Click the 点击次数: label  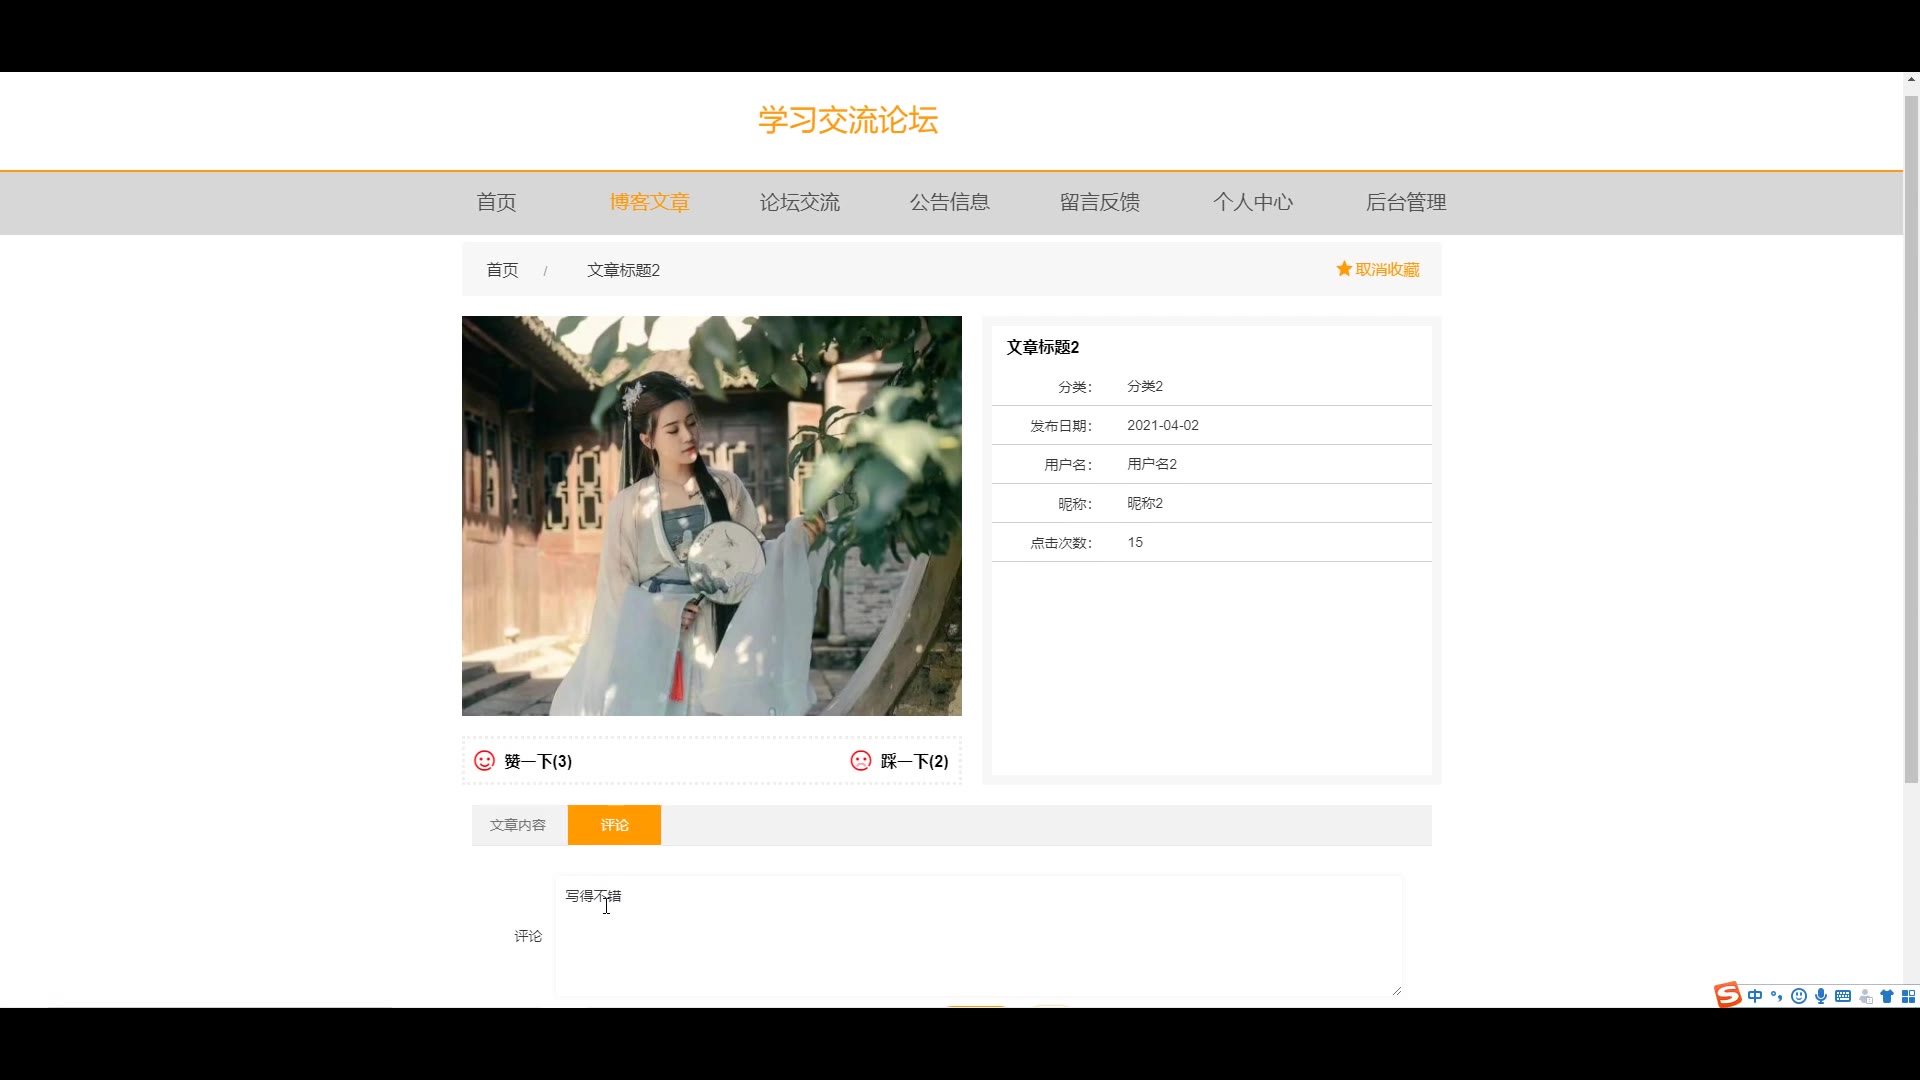[x=1061, y=543]
